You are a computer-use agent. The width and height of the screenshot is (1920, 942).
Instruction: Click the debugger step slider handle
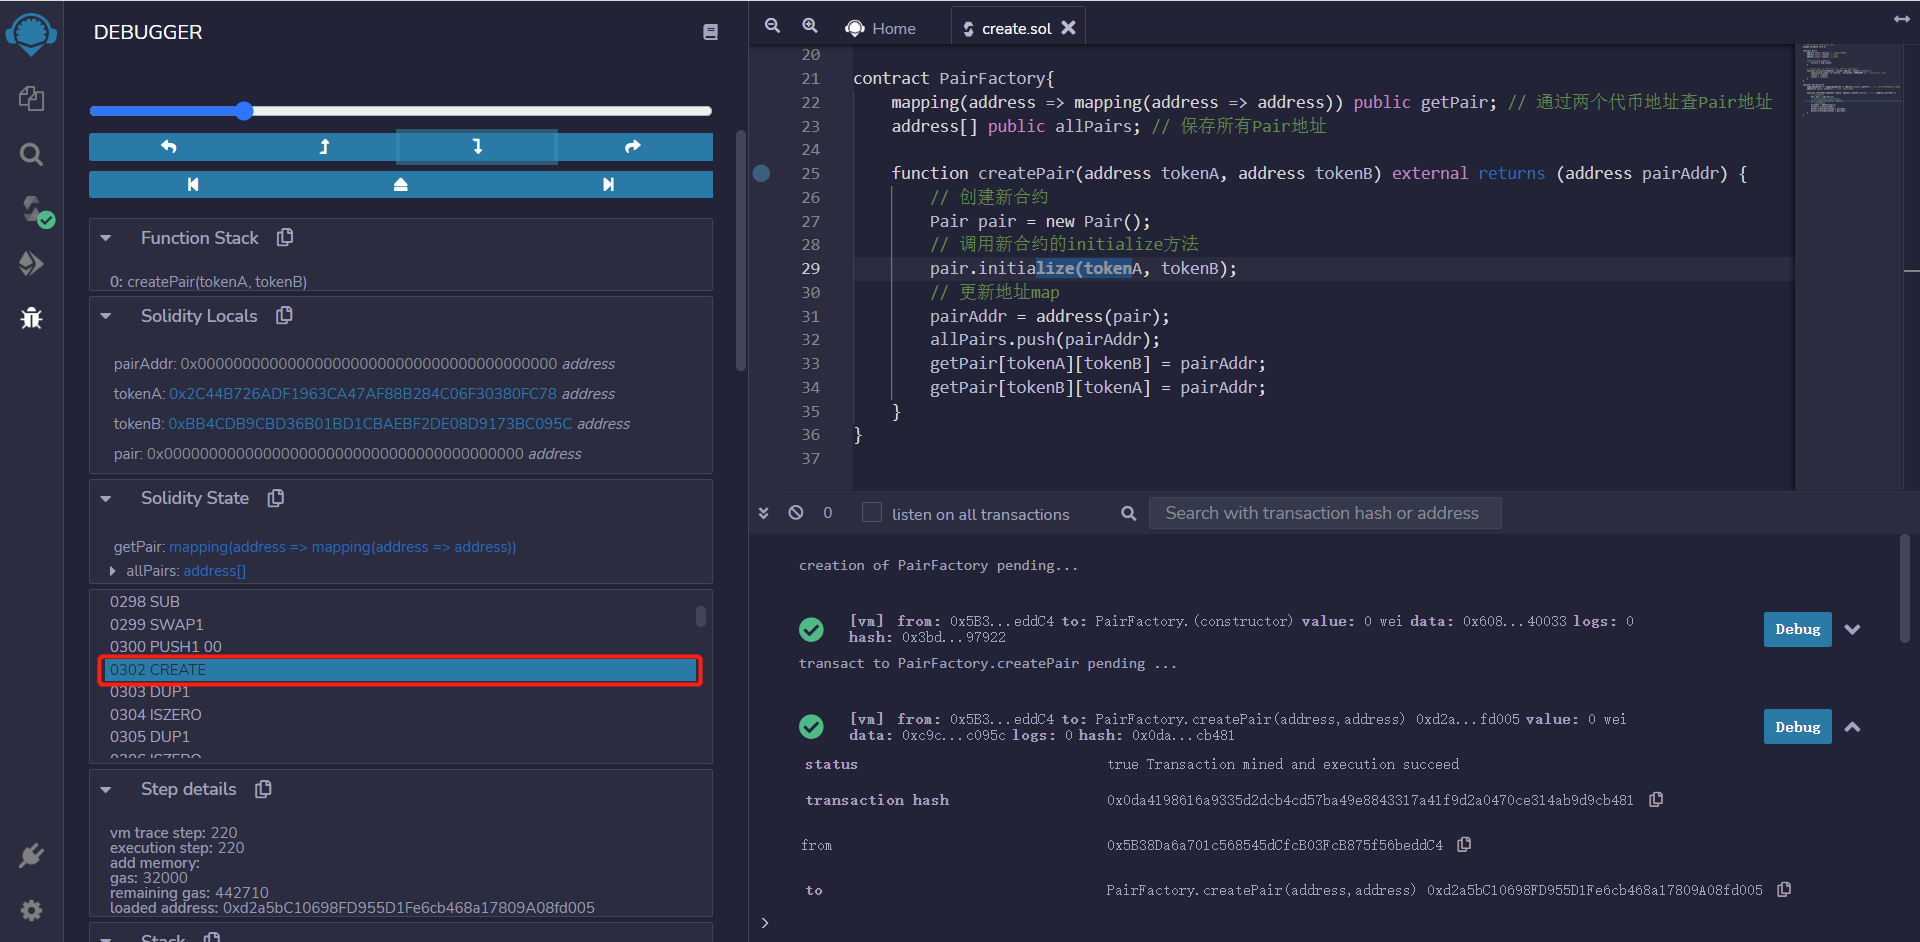pos(244,111)
